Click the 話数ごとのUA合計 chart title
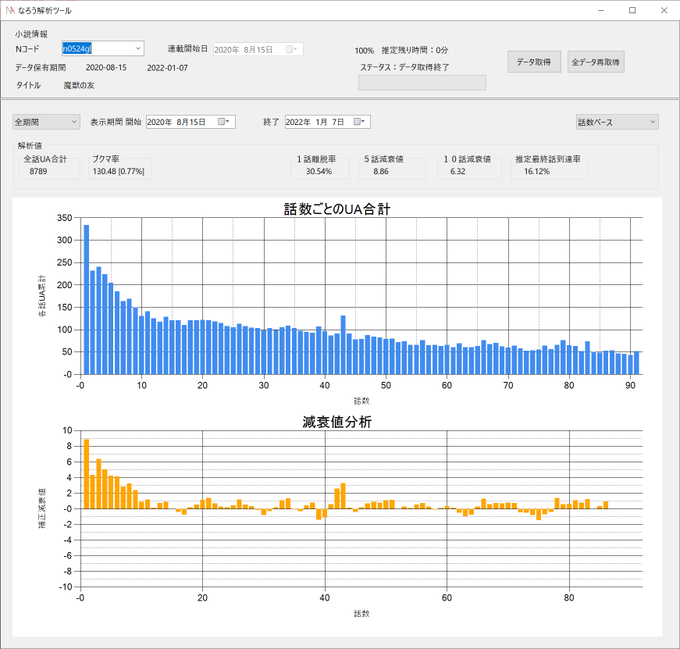 coord(337,209)
